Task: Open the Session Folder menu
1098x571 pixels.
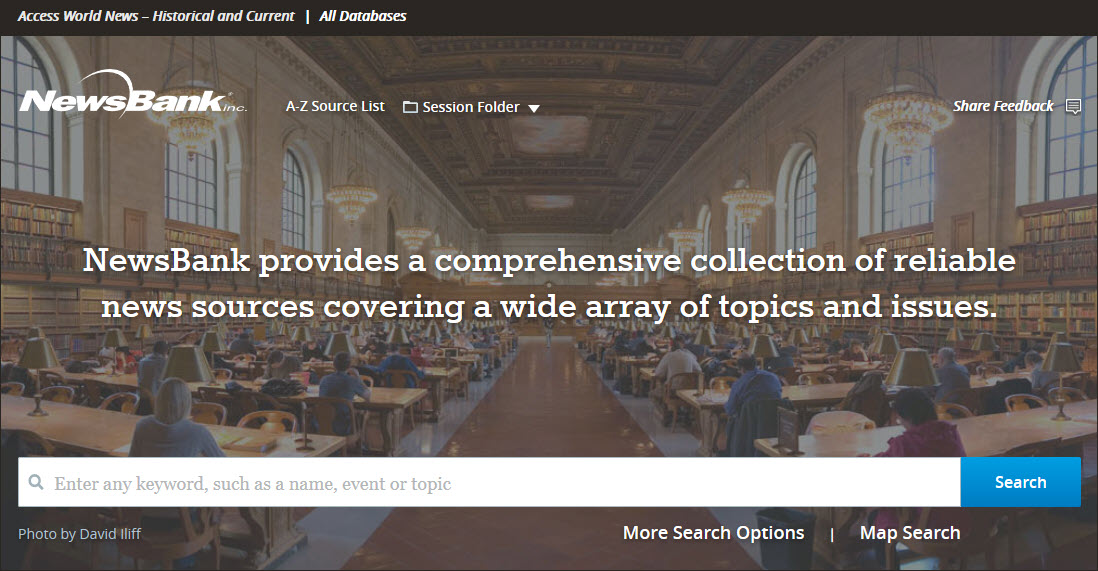Action: pyautogui.click(x=471, y=107)
